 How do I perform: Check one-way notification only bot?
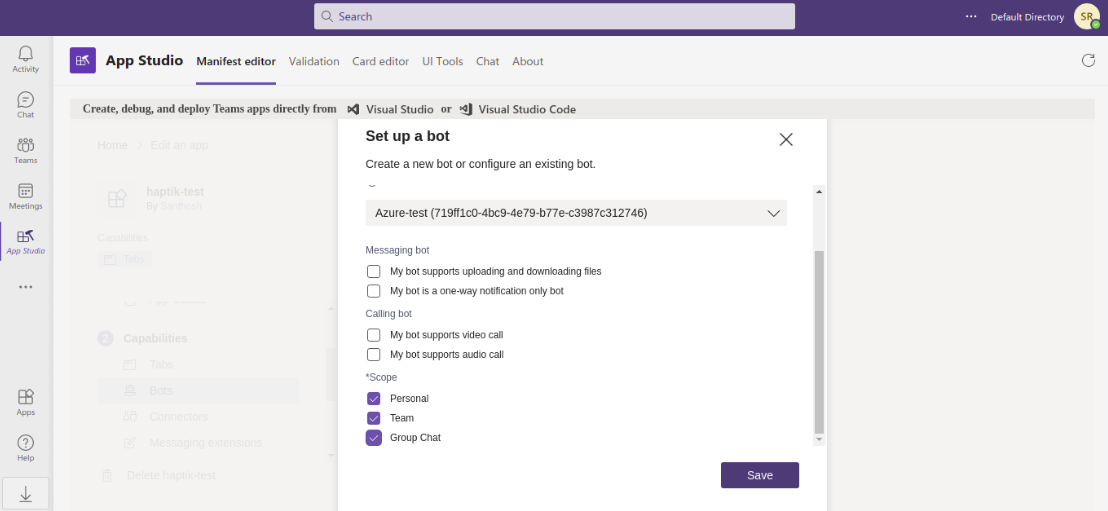pyautogui.click(x=374, y=291)
